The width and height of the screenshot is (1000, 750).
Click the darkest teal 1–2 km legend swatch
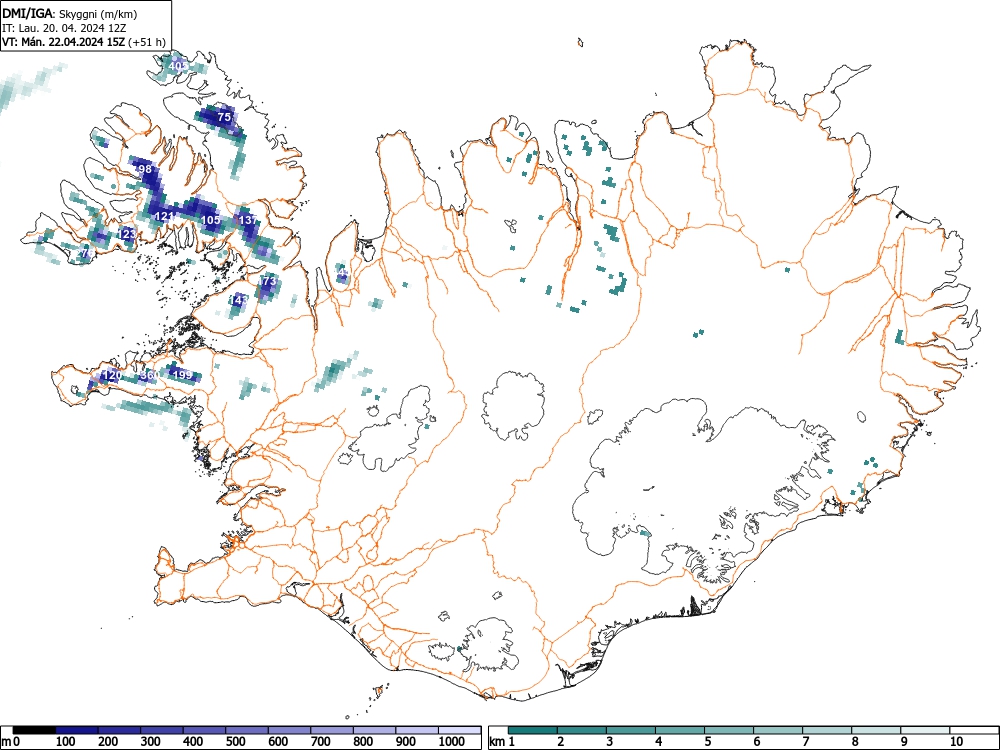coord(533,730)
